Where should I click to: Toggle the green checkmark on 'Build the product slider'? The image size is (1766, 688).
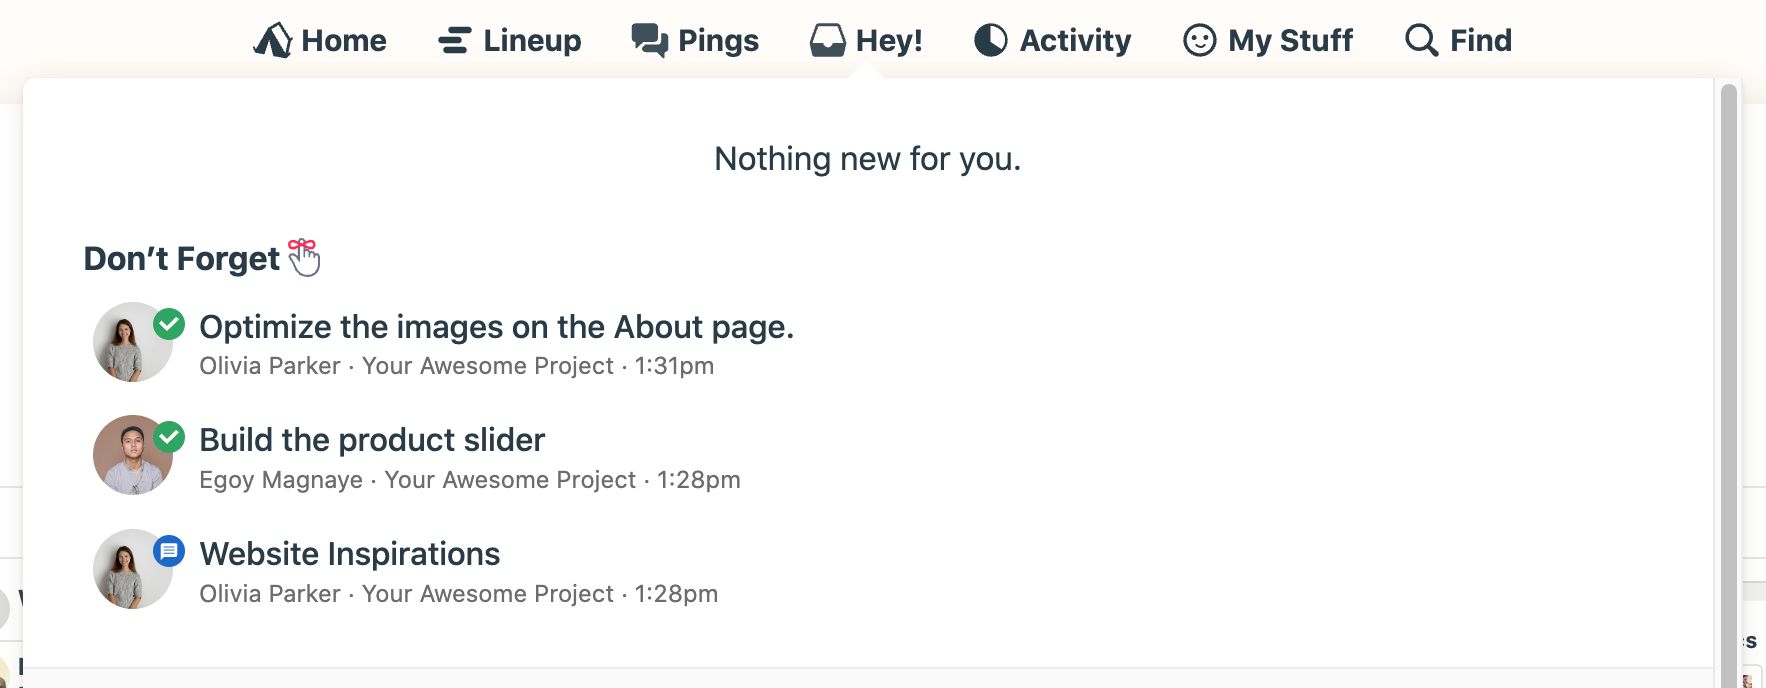pyautogui.click(x=168, y=437)
